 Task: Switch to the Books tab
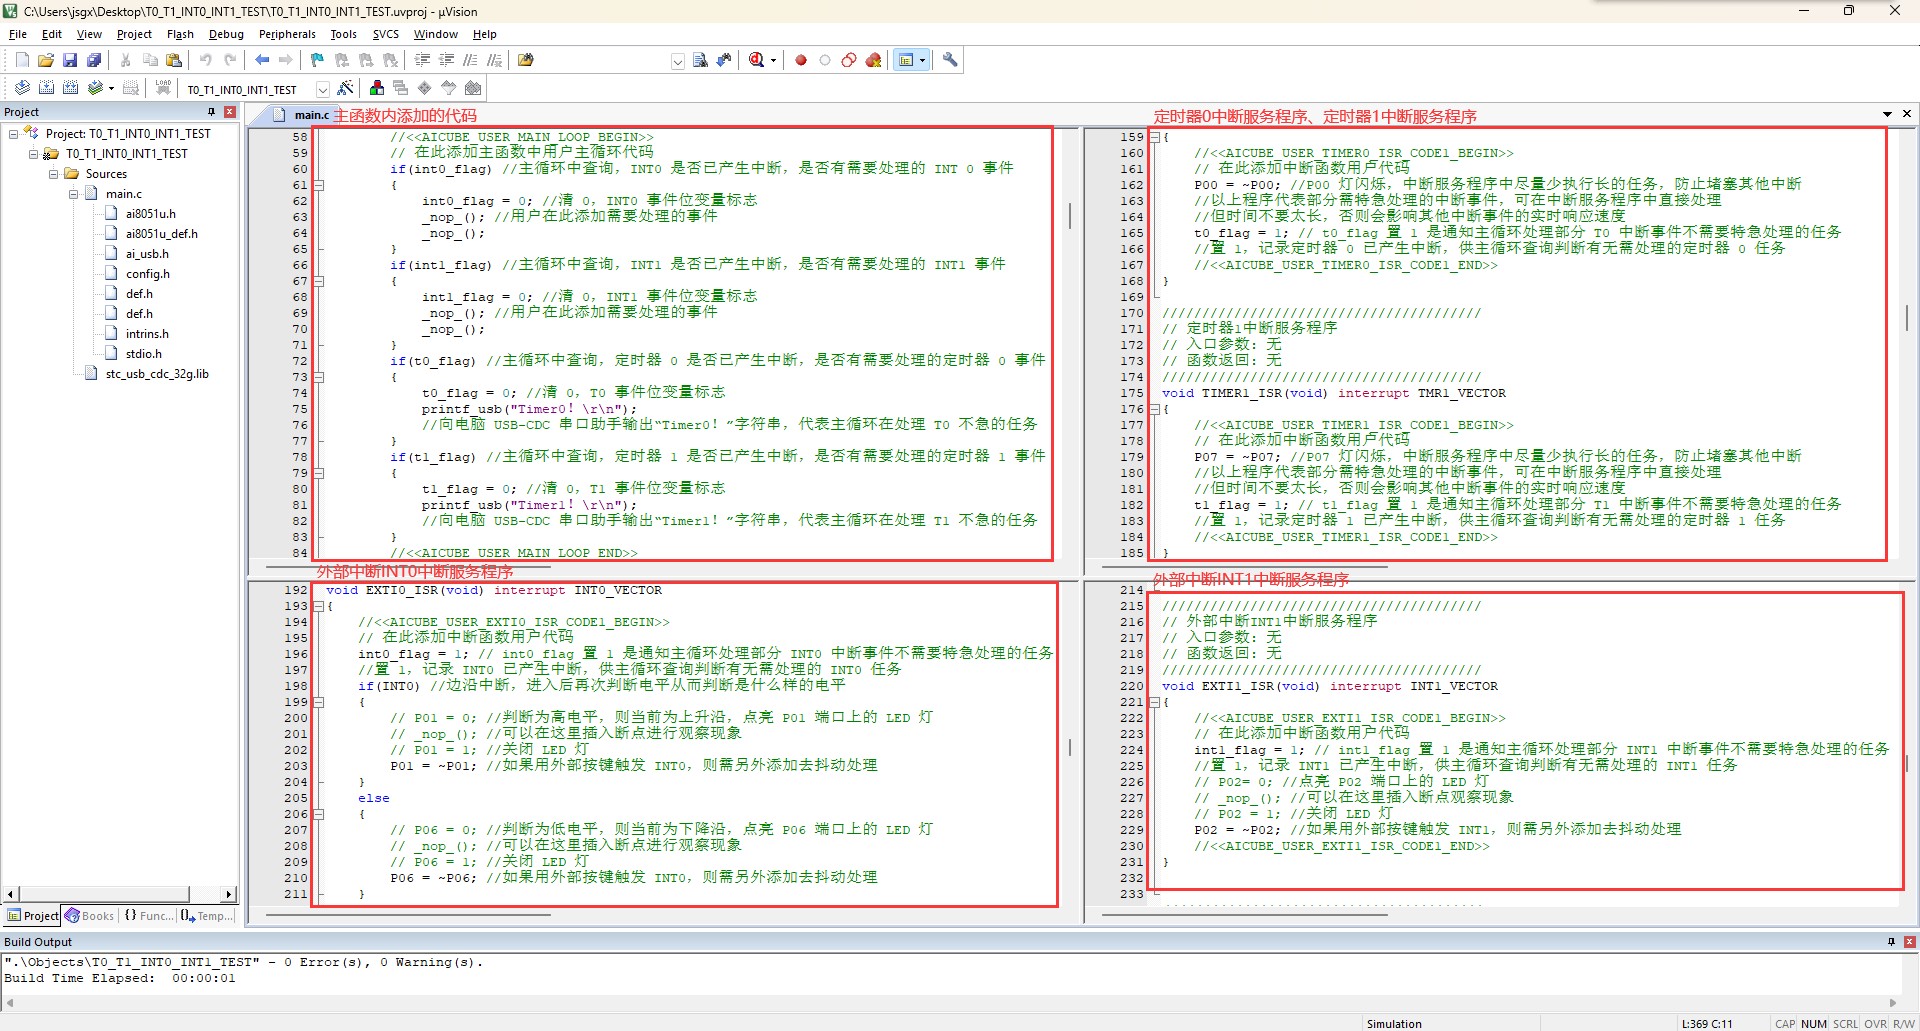pyautogui.click(x=89, y=915)
